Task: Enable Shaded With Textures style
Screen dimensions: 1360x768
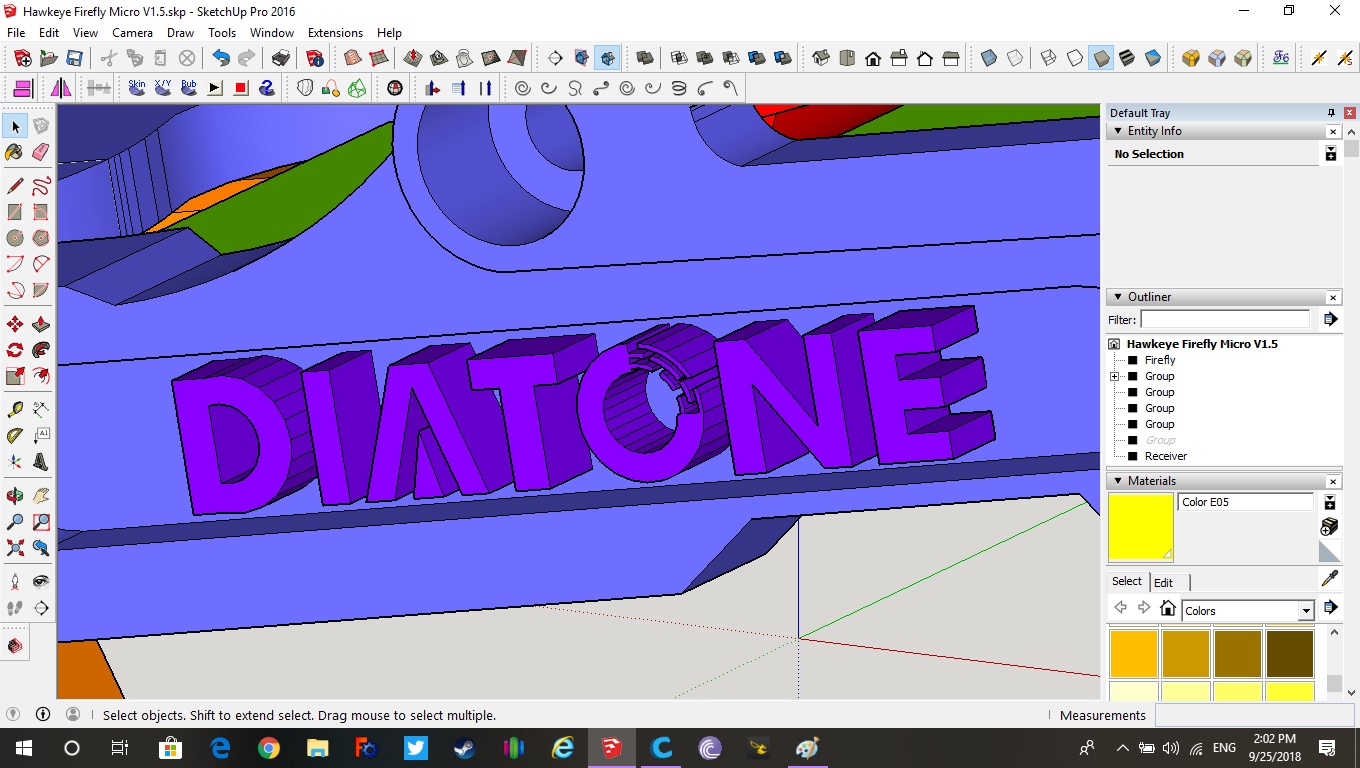Action: coord(1127,58)
